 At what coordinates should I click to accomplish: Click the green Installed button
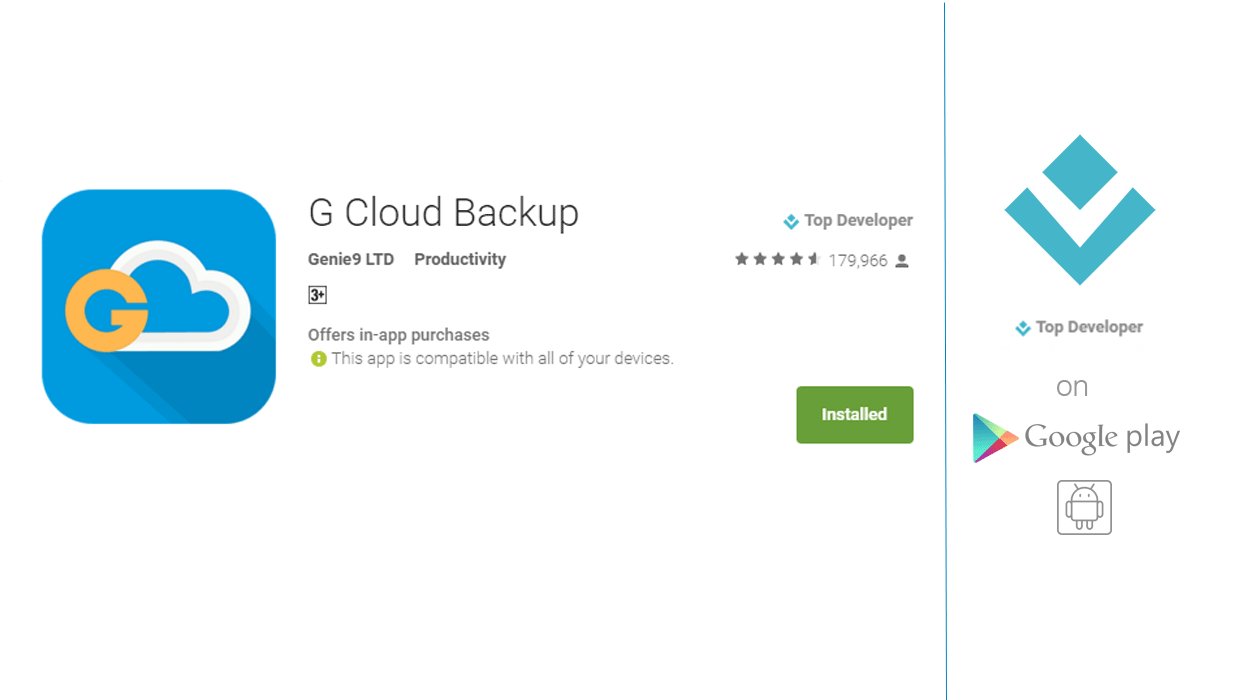(x=855, y=414)
